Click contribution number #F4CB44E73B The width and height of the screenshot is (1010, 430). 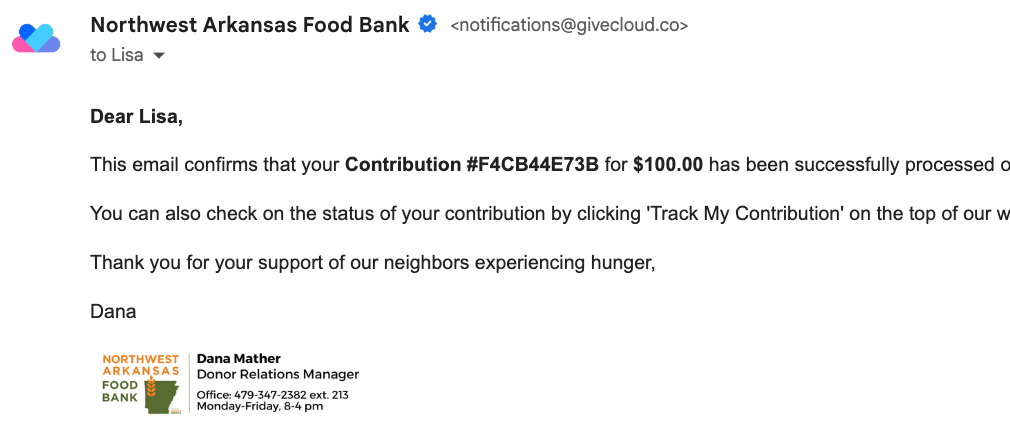[532, 164]
